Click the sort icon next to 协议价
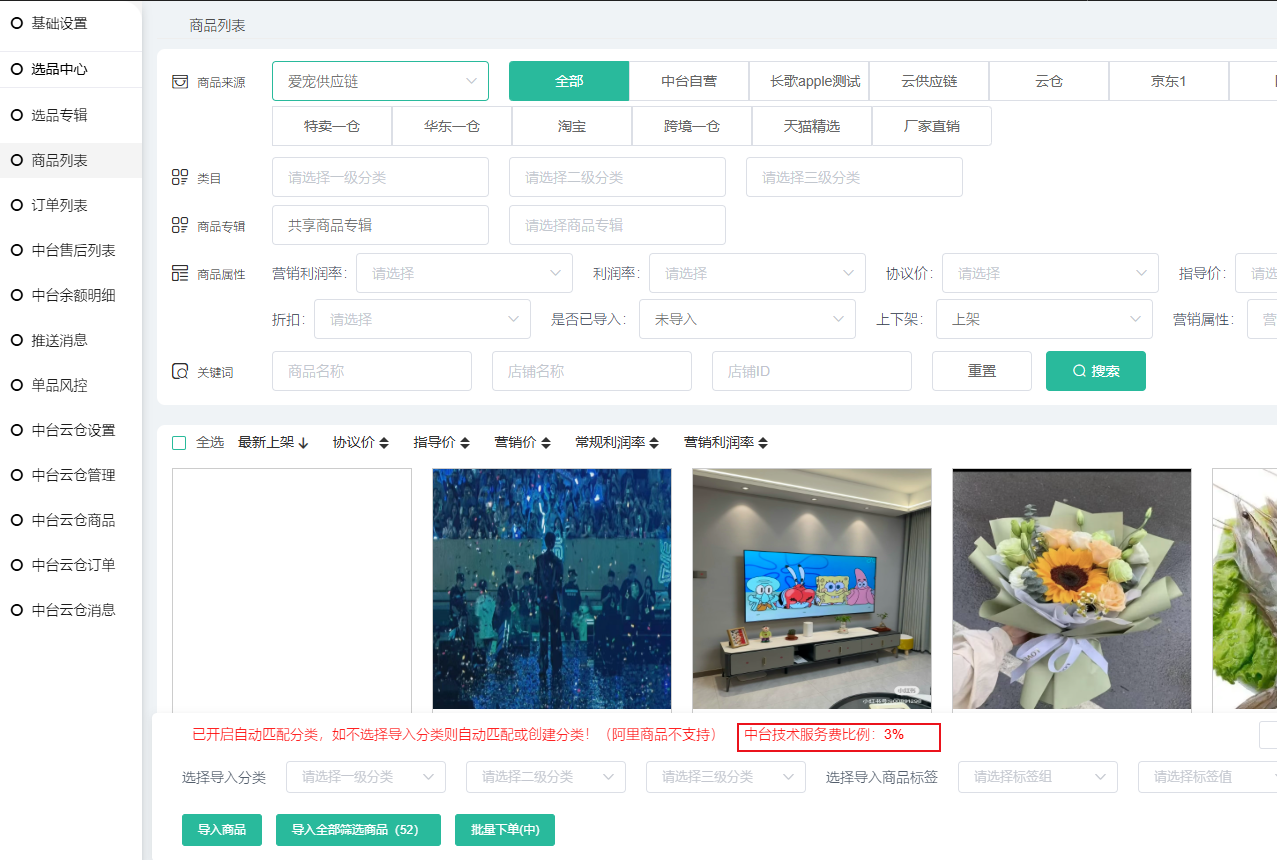Viewport: 1277px width, 860px height. coord(383,443)
